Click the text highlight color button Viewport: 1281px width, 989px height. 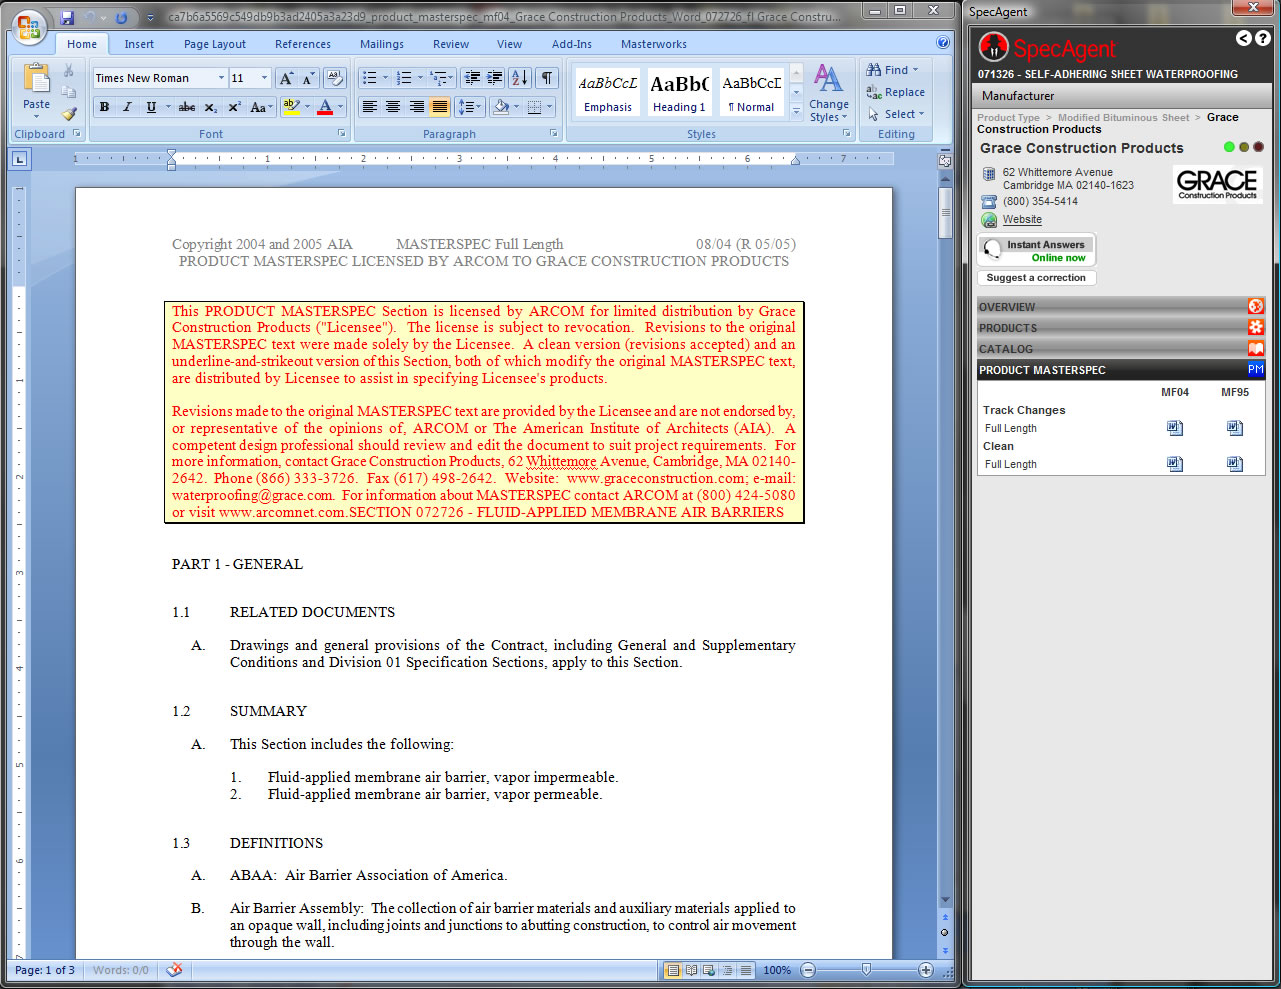pyautogui.click(x=291, y=107)
